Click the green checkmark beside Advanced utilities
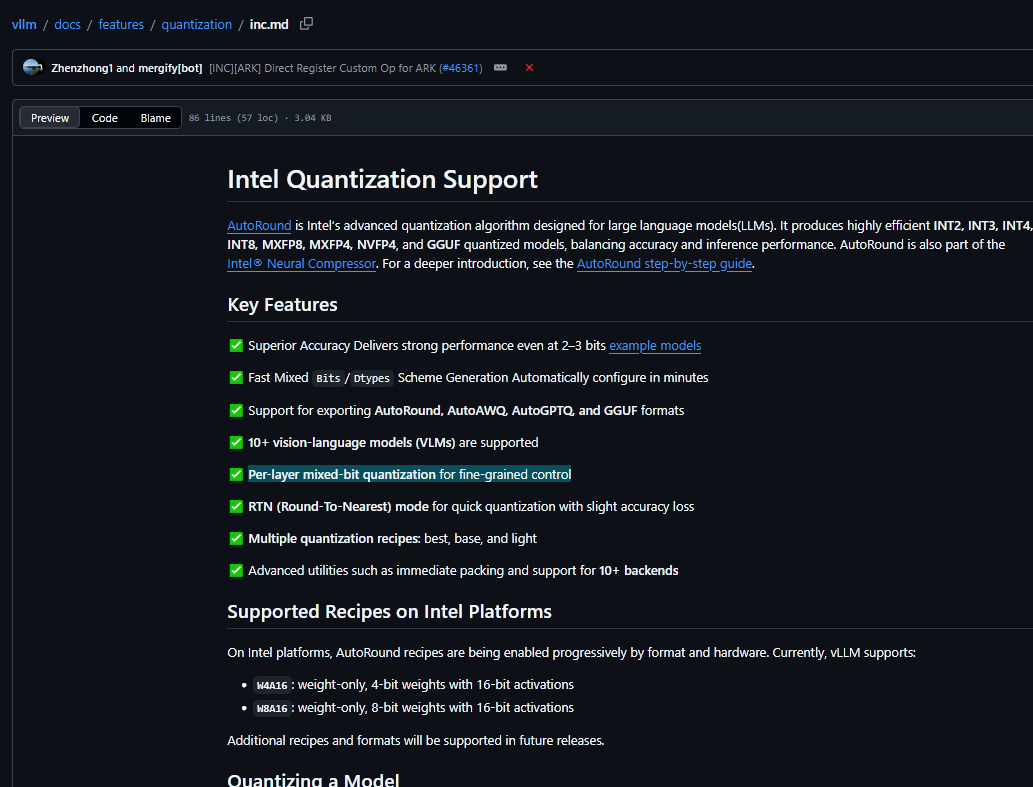 point(236,570)
